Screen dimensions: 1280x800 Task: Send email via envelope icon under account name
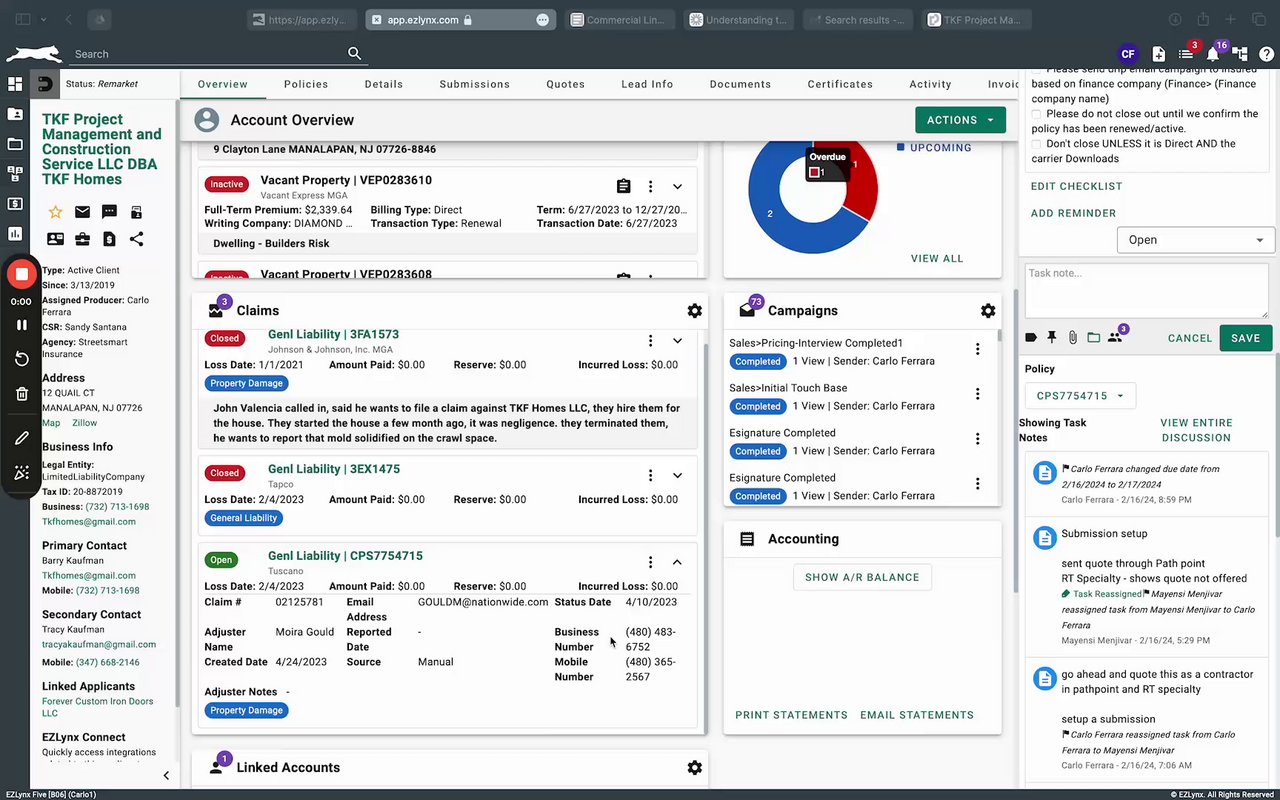point(82,212)
